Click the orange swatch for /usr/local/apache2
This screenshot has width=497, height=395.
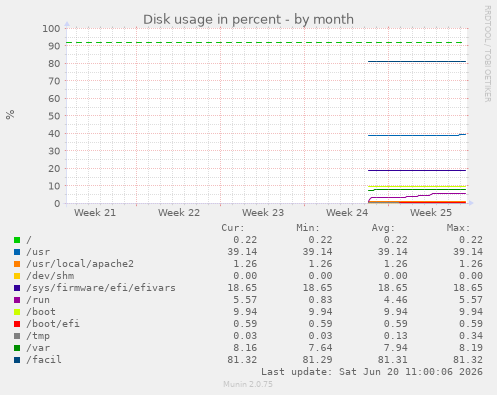17,264
